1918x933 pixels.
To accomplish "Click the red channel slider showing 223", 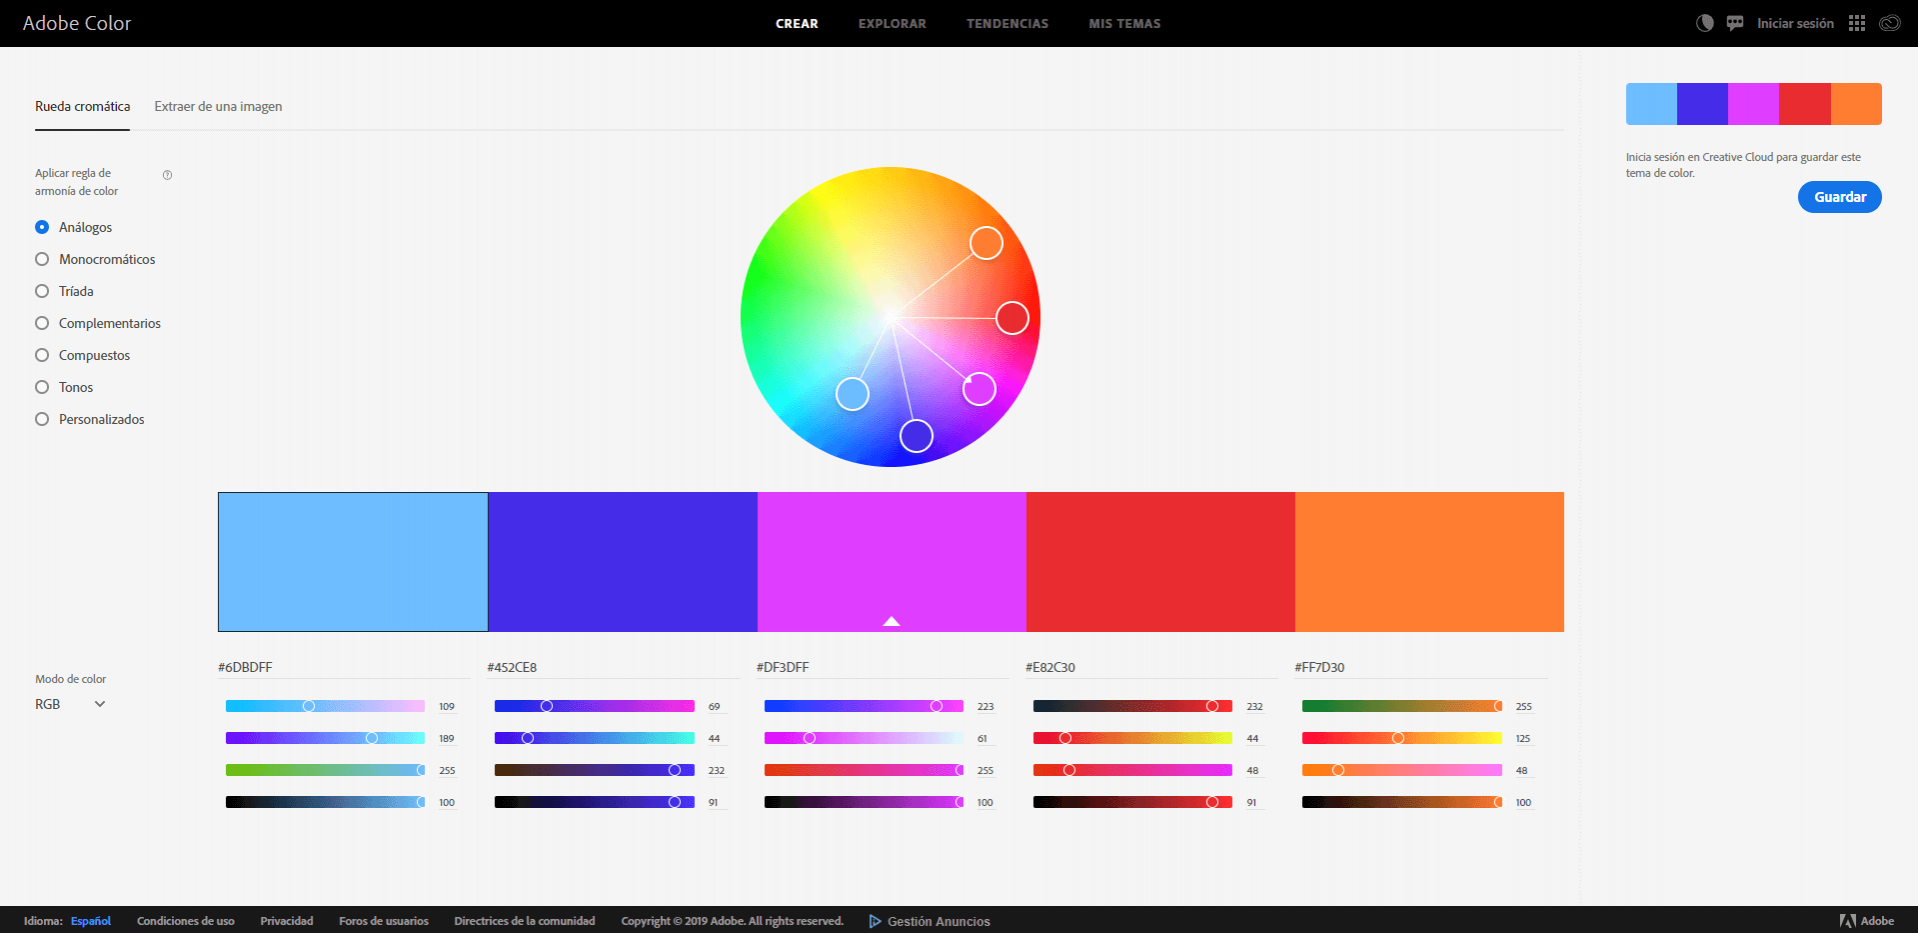I will (x=864, y=706).
